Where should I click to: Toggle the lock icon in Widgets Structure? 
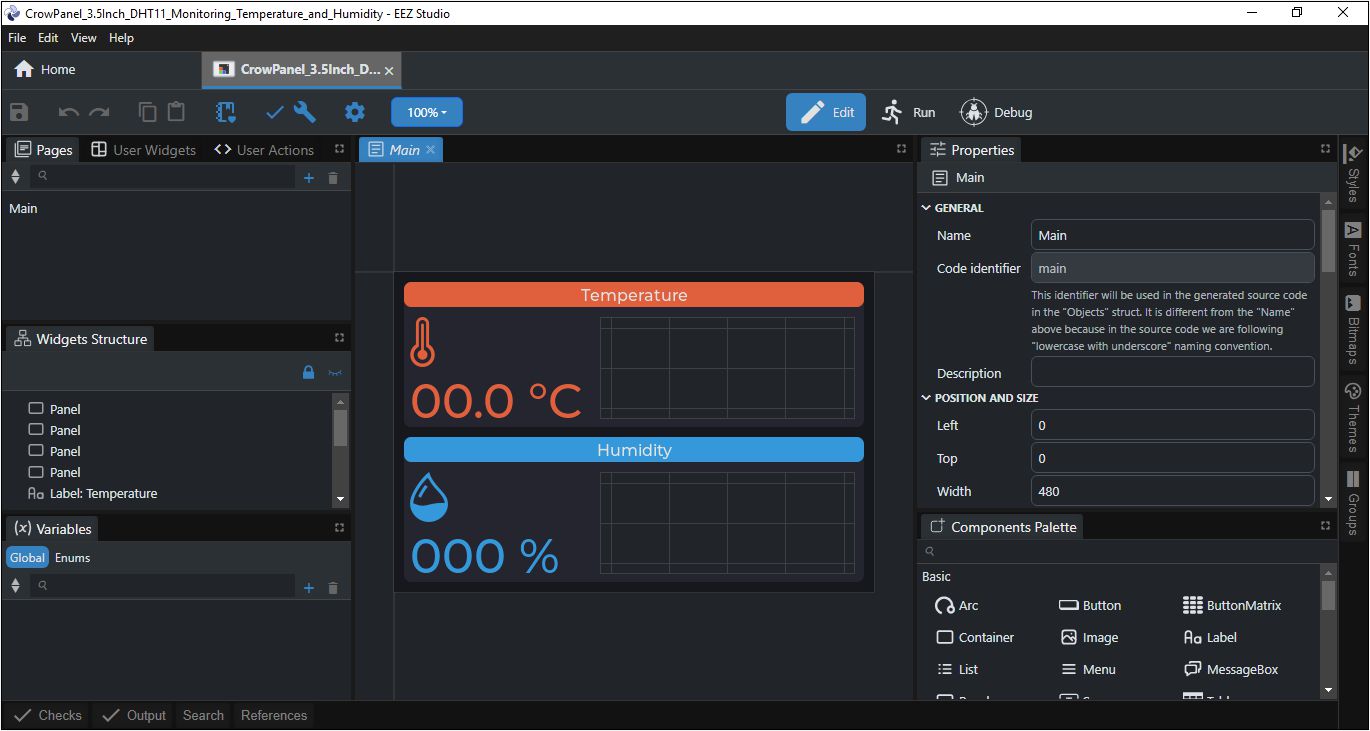tap(309, 373)
